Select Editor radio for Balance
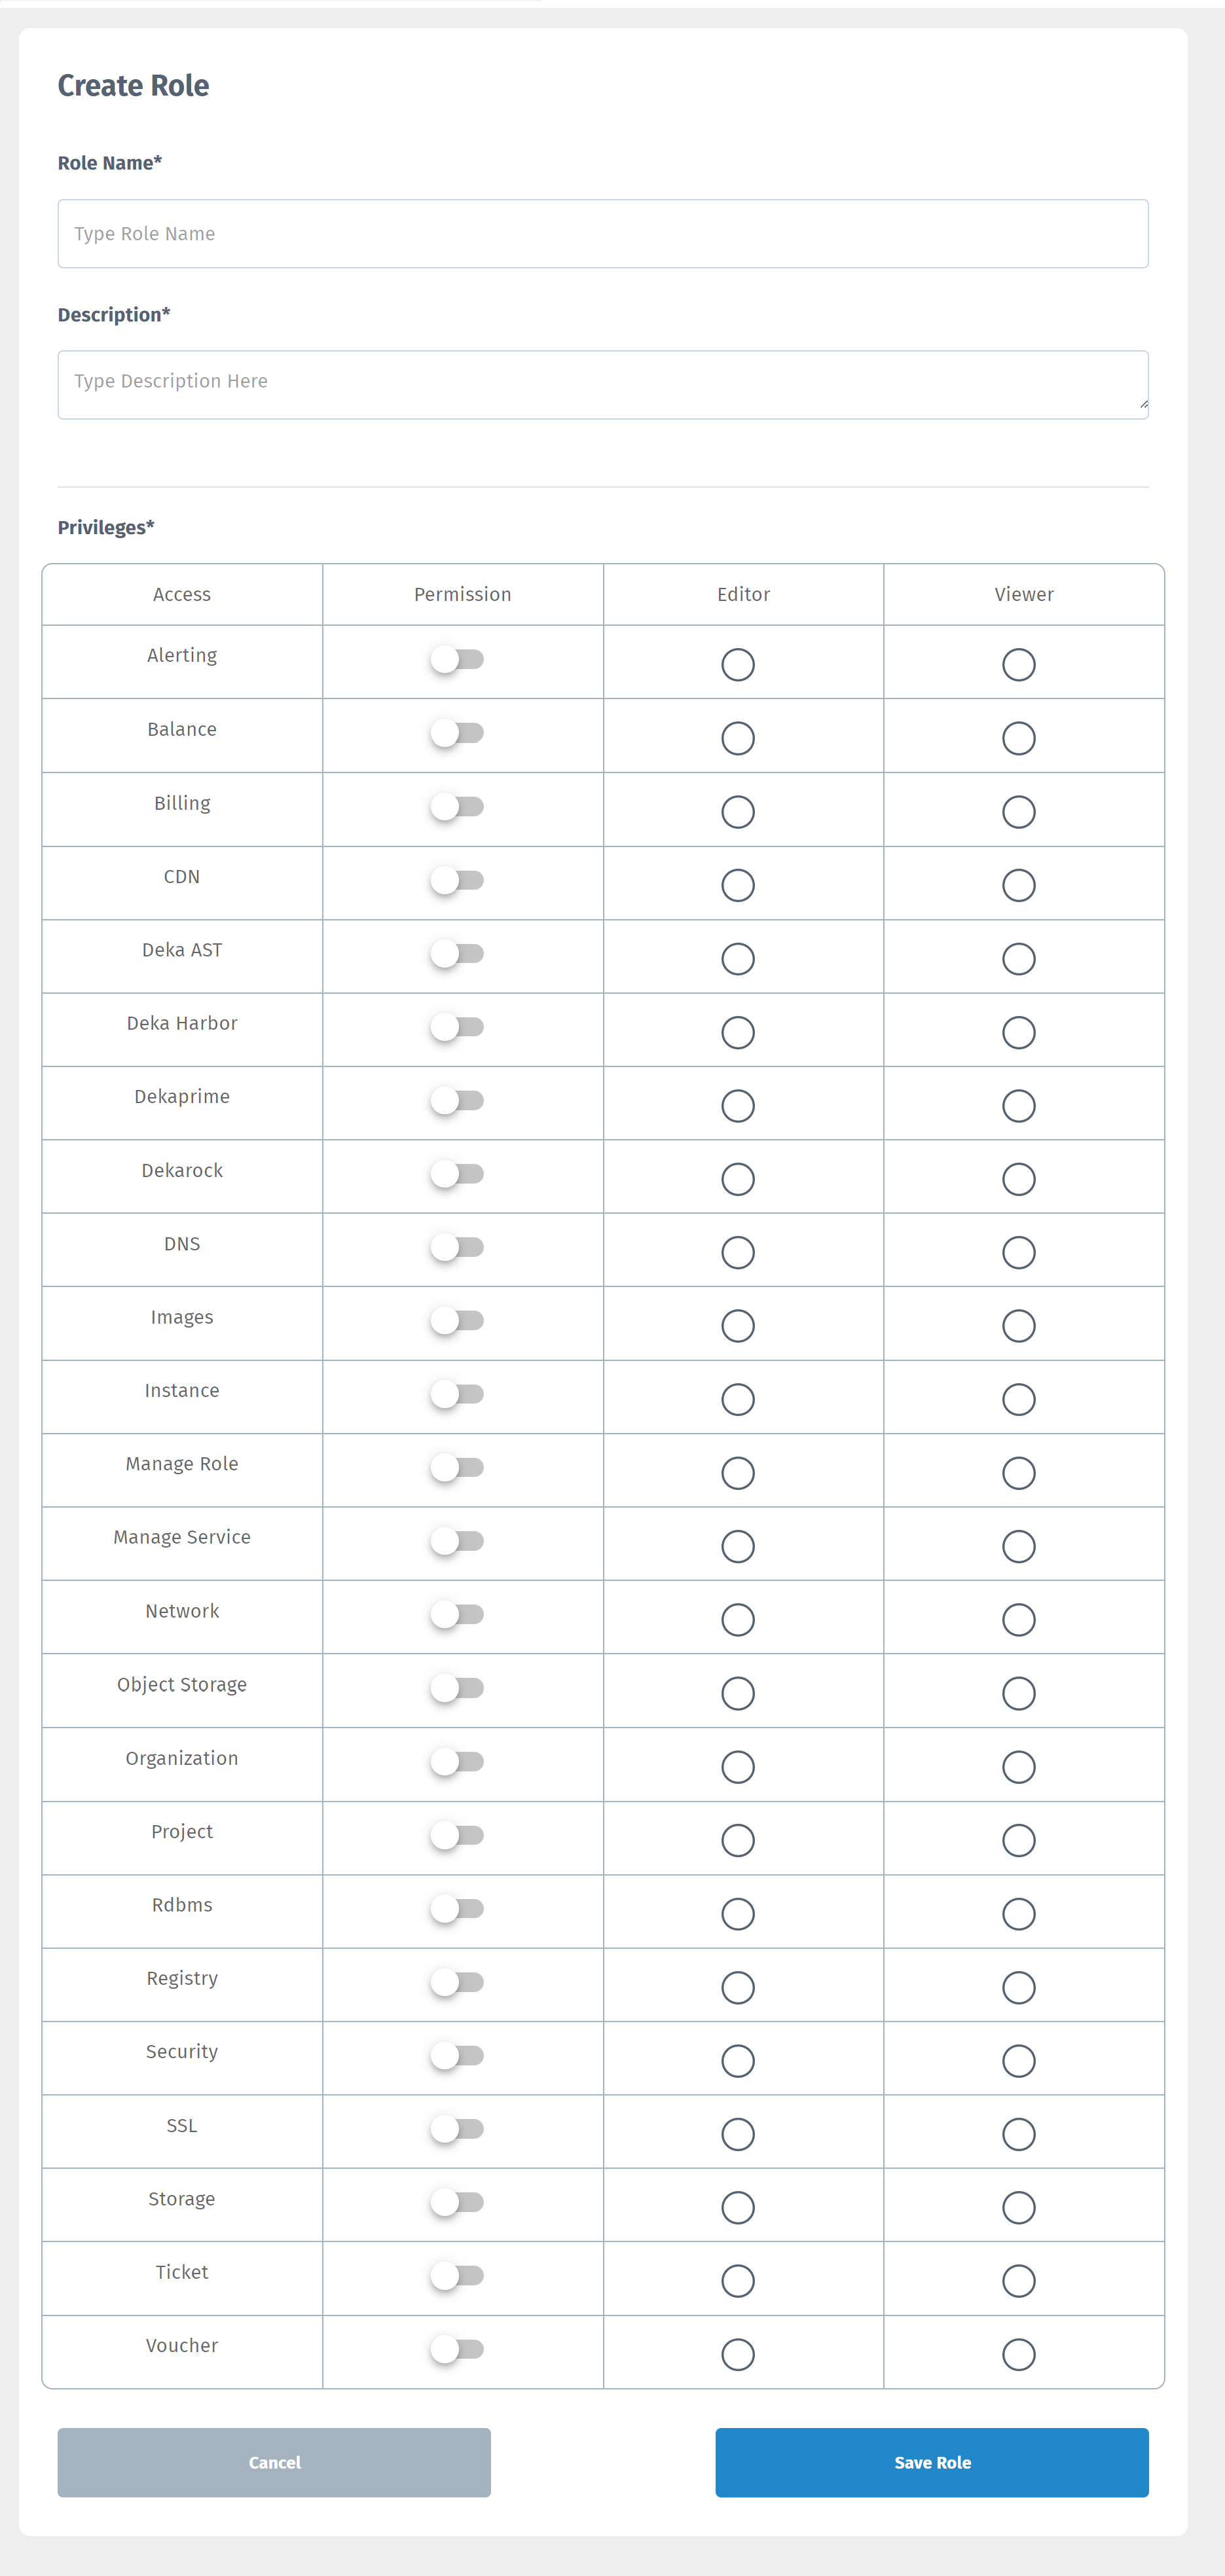Viewport: 1225px width, 2576px height. 738,739
